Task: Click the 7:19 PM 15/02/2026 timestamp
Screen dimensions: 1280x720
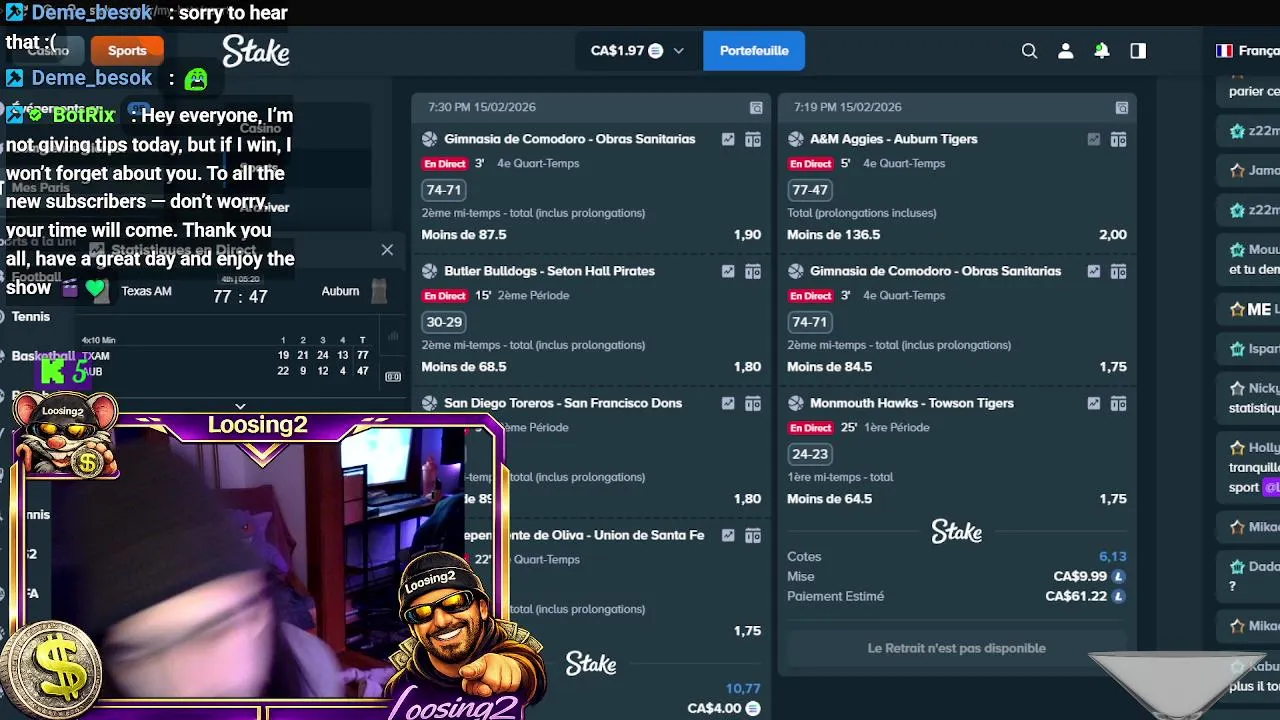Action: [847, 107]
